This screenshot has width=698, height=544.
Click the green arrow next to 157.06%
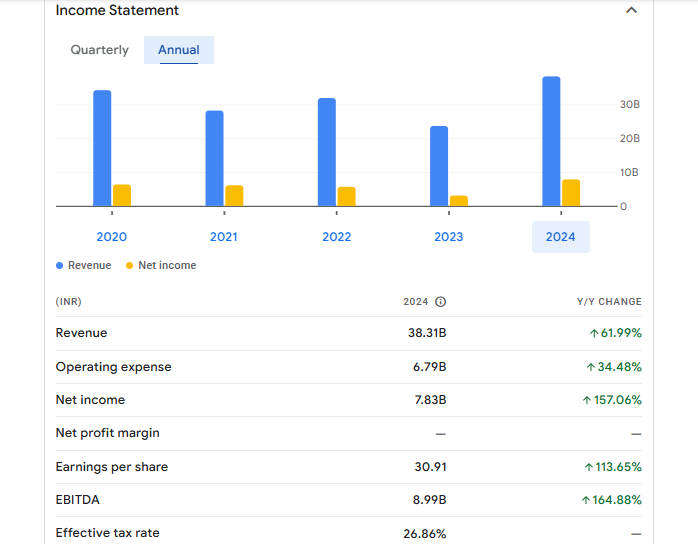(x=586, y=400)
